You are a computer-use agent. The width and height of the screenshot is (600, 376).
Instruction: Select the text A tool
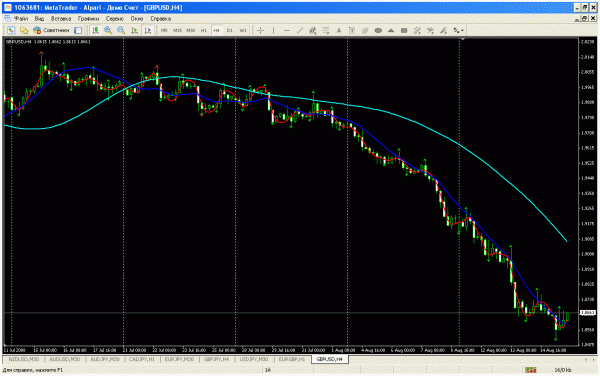[x=339, y=30]
